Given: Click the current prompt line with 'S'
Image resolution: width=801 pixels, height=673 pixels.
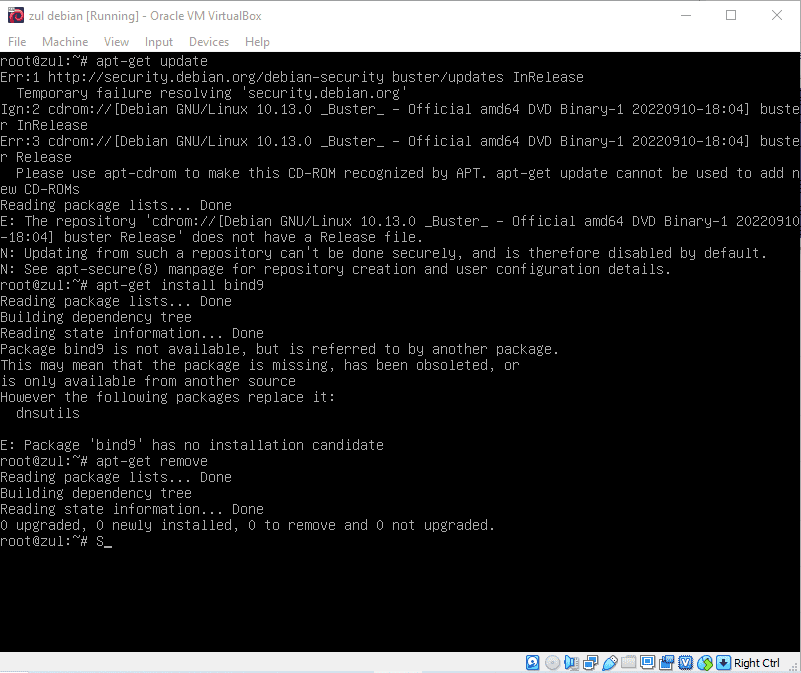Looking at the screenshot, I should click(56, 541).
